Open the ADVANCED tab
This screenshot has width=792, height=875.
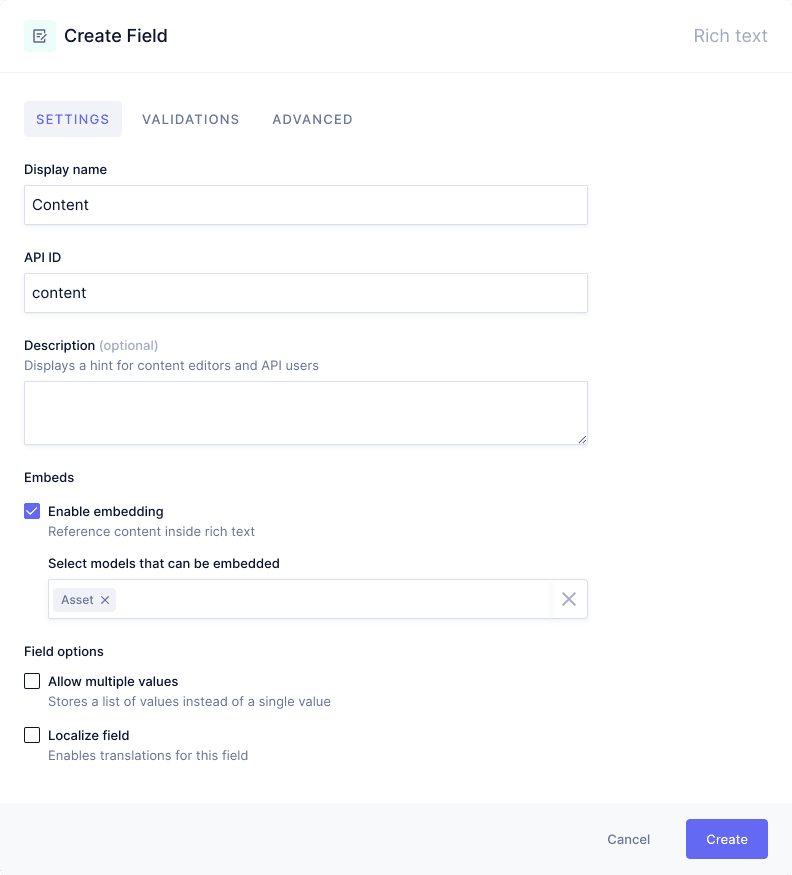[x=312, y=119]
